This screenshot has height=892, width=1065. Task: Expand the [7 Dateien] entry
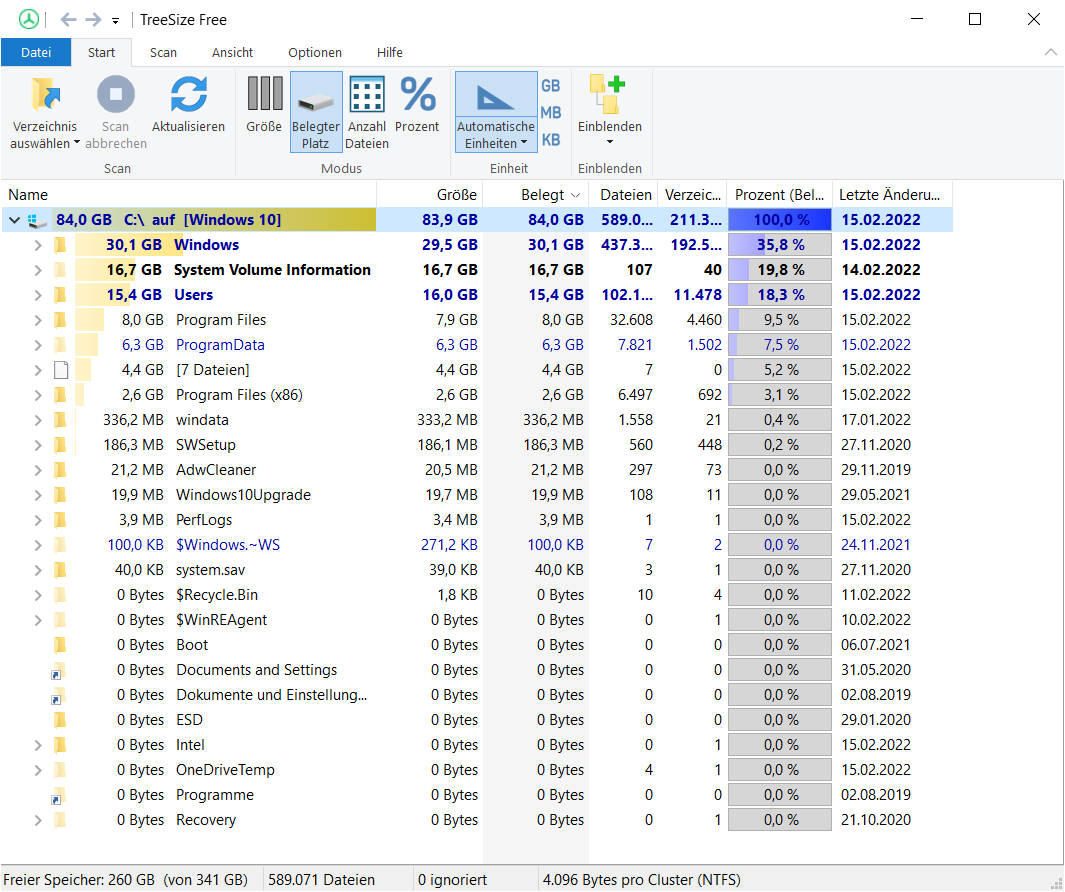(x=38, y=370)
